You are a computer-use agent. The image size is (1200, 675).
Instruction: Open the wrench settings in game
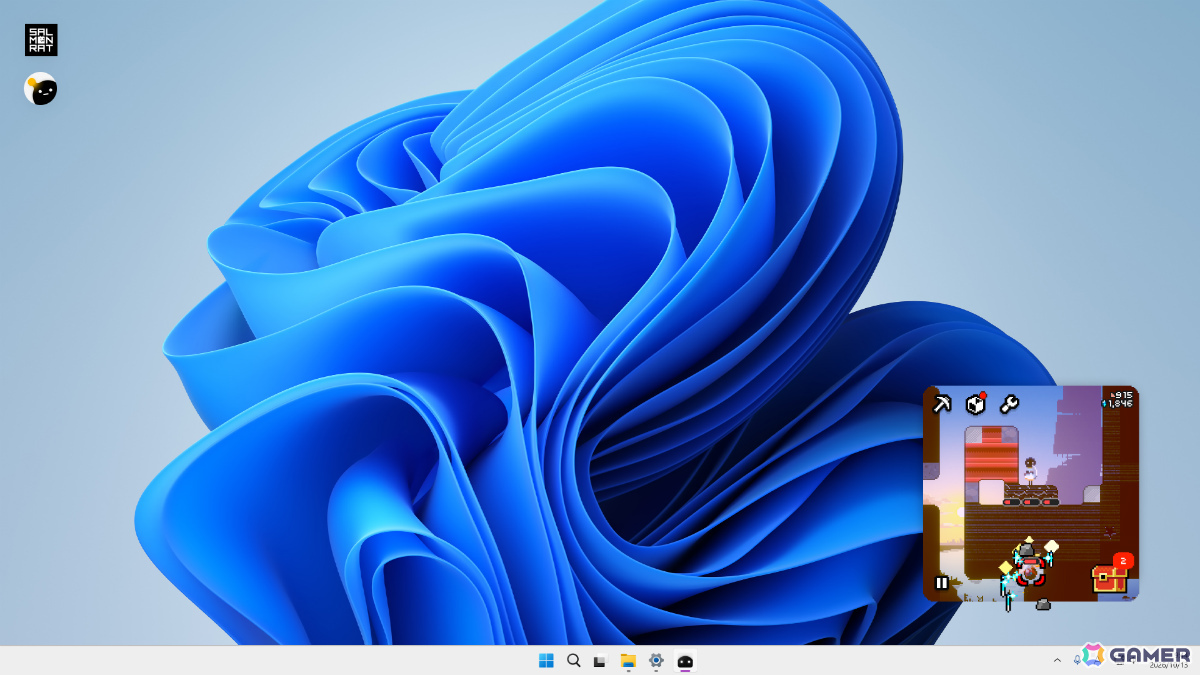point(1009,404)
